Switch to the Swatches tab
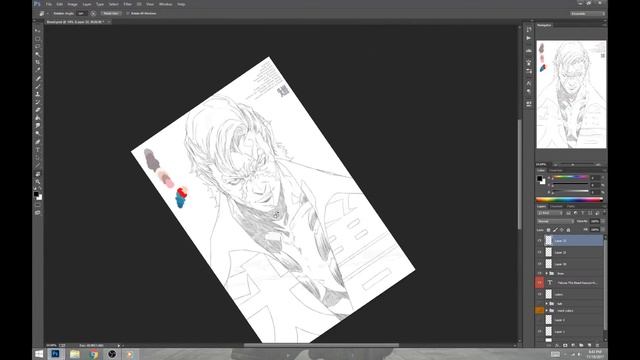The width and height of the screenshot is (640, 360). click(556, 170)
